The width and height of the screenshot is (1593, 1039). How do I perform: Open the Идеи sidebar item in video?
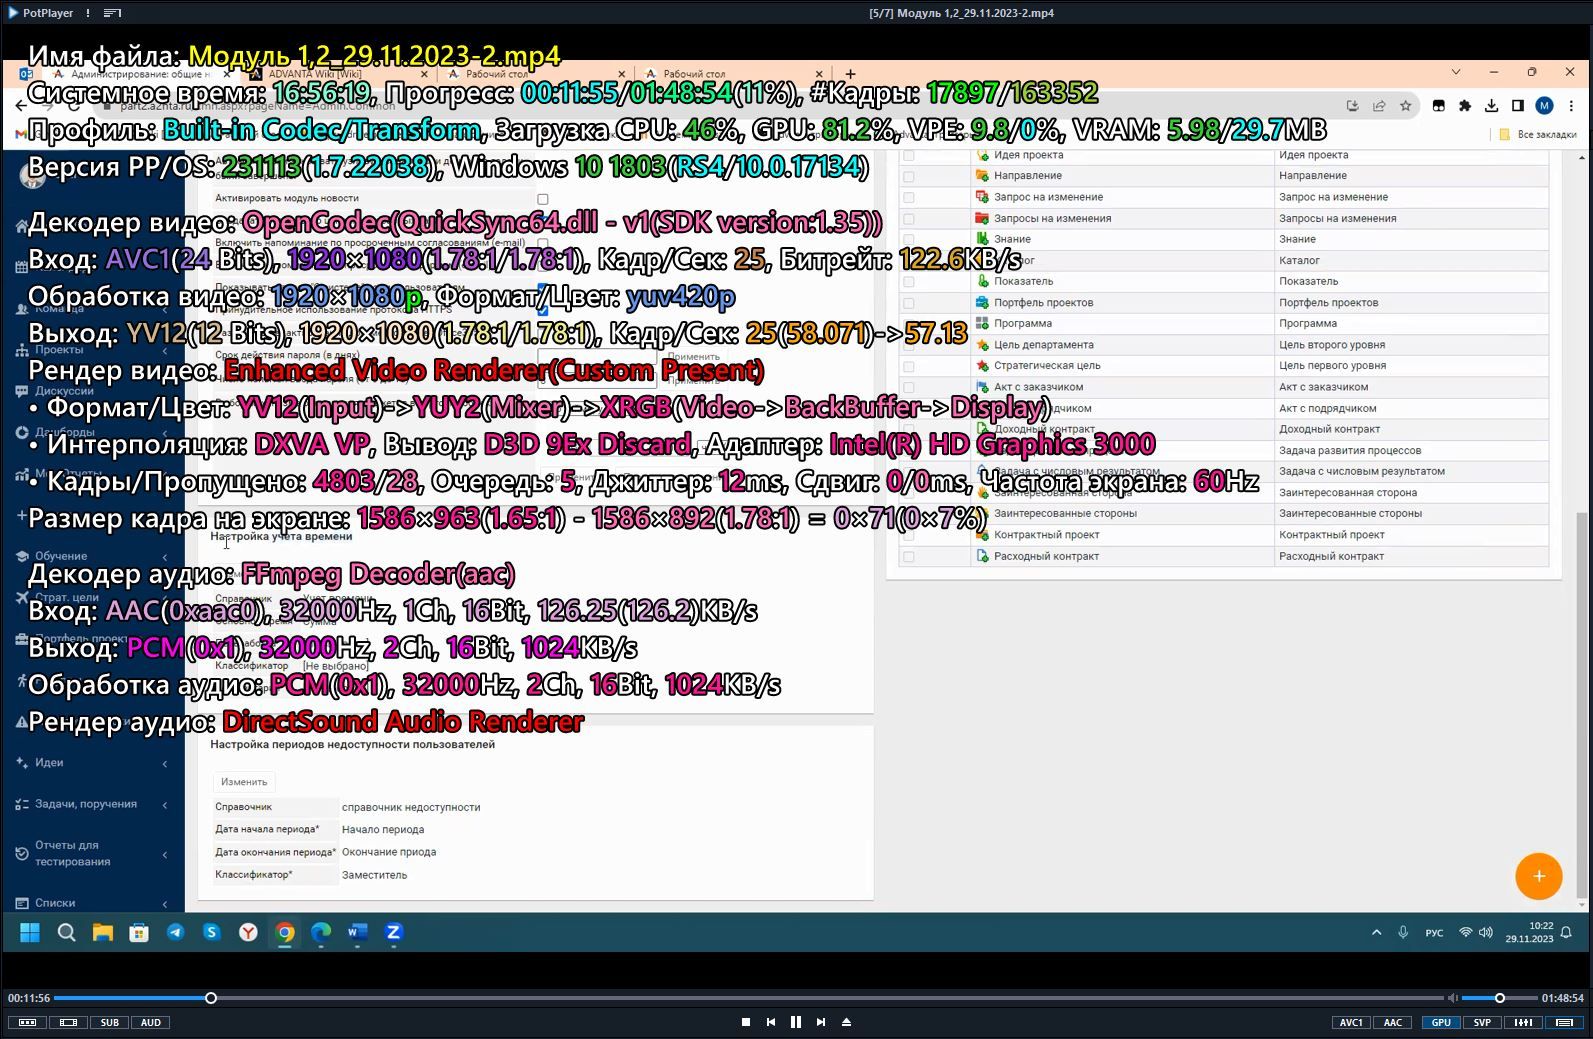click(x=49, y=762)
